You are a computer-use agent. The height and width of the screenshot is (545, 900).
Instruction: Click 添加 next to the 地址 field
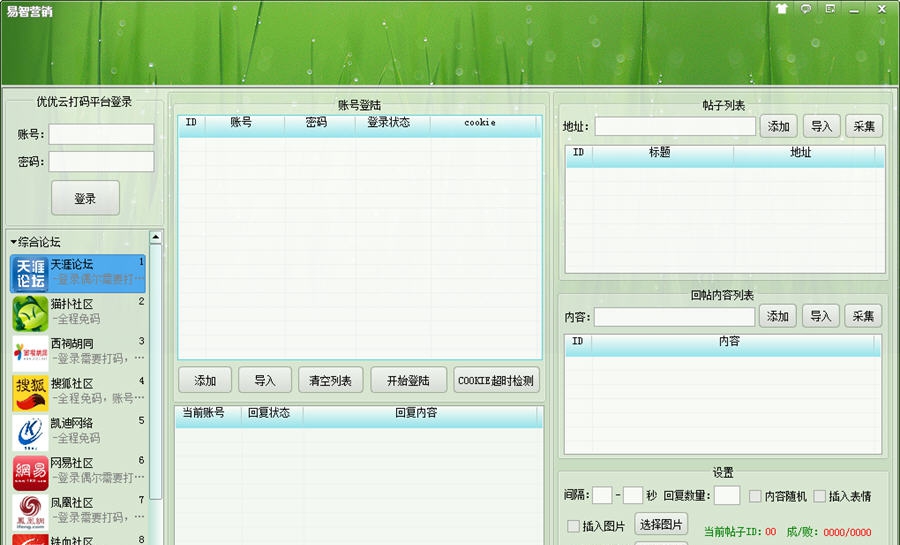[x=778, y=126]
